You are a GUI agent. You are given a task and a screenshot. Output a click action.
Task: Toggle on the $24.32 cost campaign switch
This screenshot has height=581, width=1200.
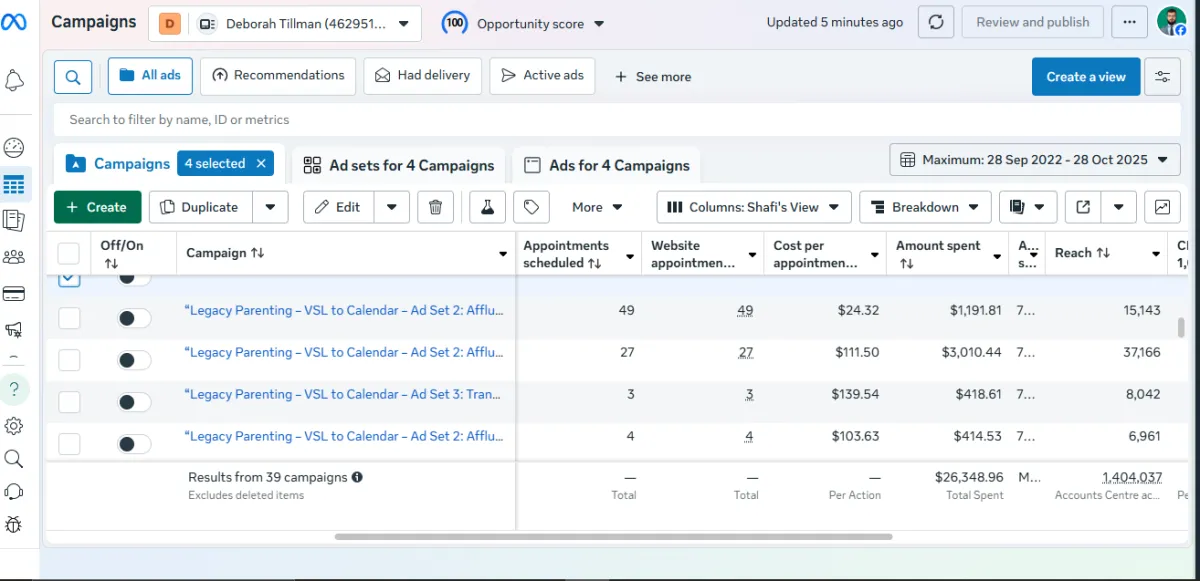(134, 318)
